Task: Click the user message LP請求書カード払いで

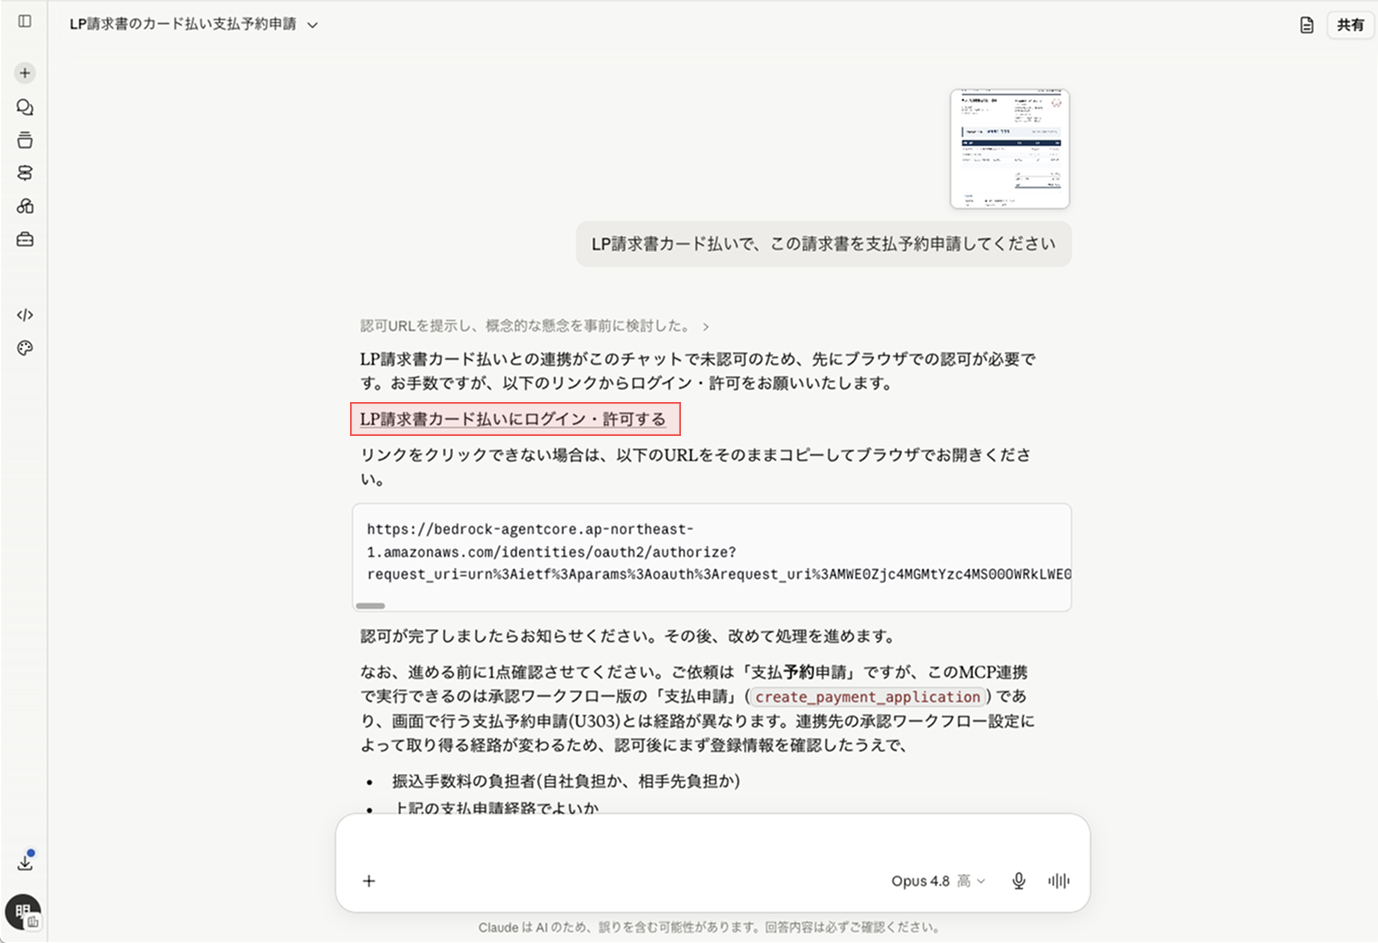Action: (x=824, y=244)
